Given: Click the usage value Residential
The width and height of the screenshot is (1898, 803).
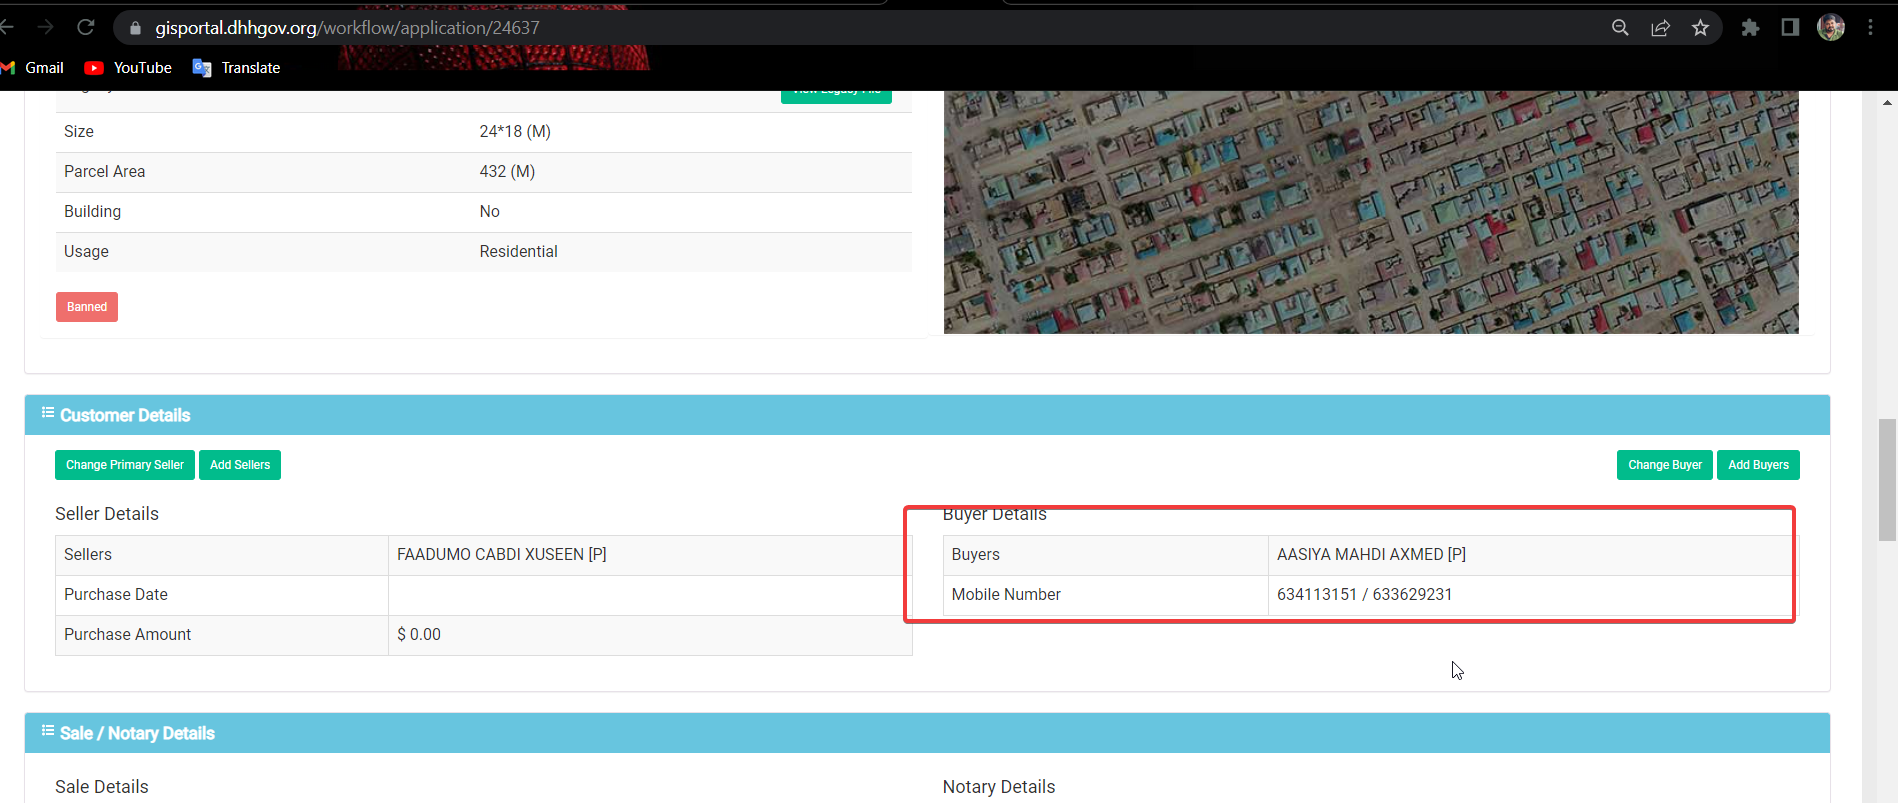Looking at the screenshot, I should (518, 252).
